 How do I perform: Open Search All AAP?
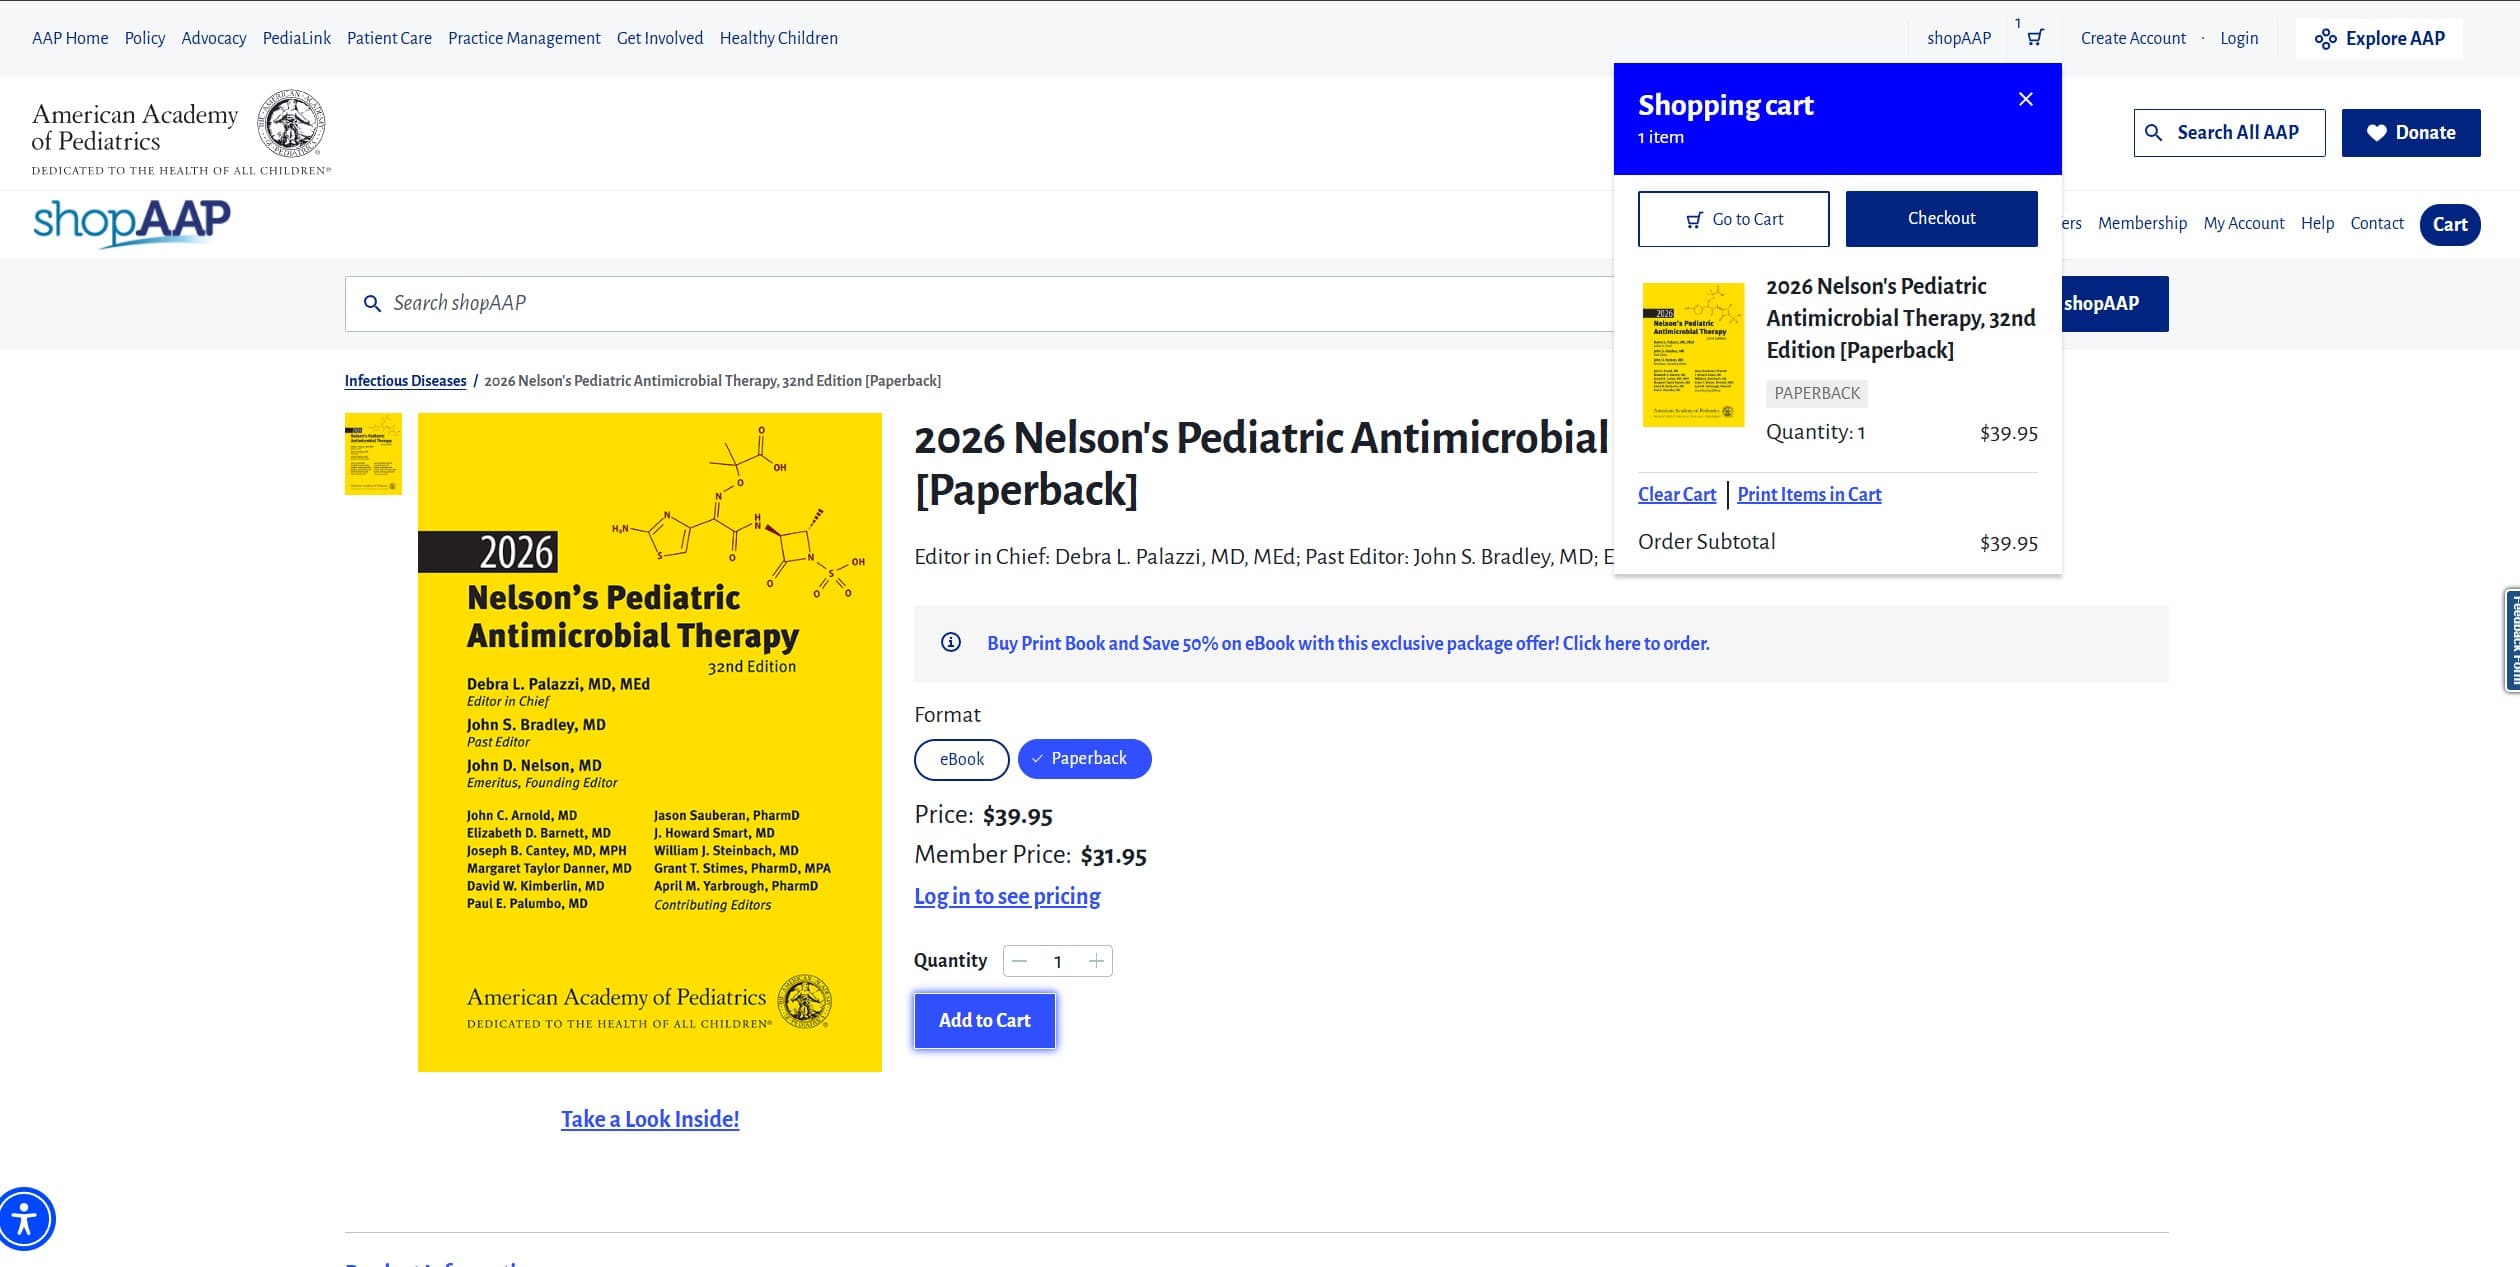click(x=2229, y=133)
